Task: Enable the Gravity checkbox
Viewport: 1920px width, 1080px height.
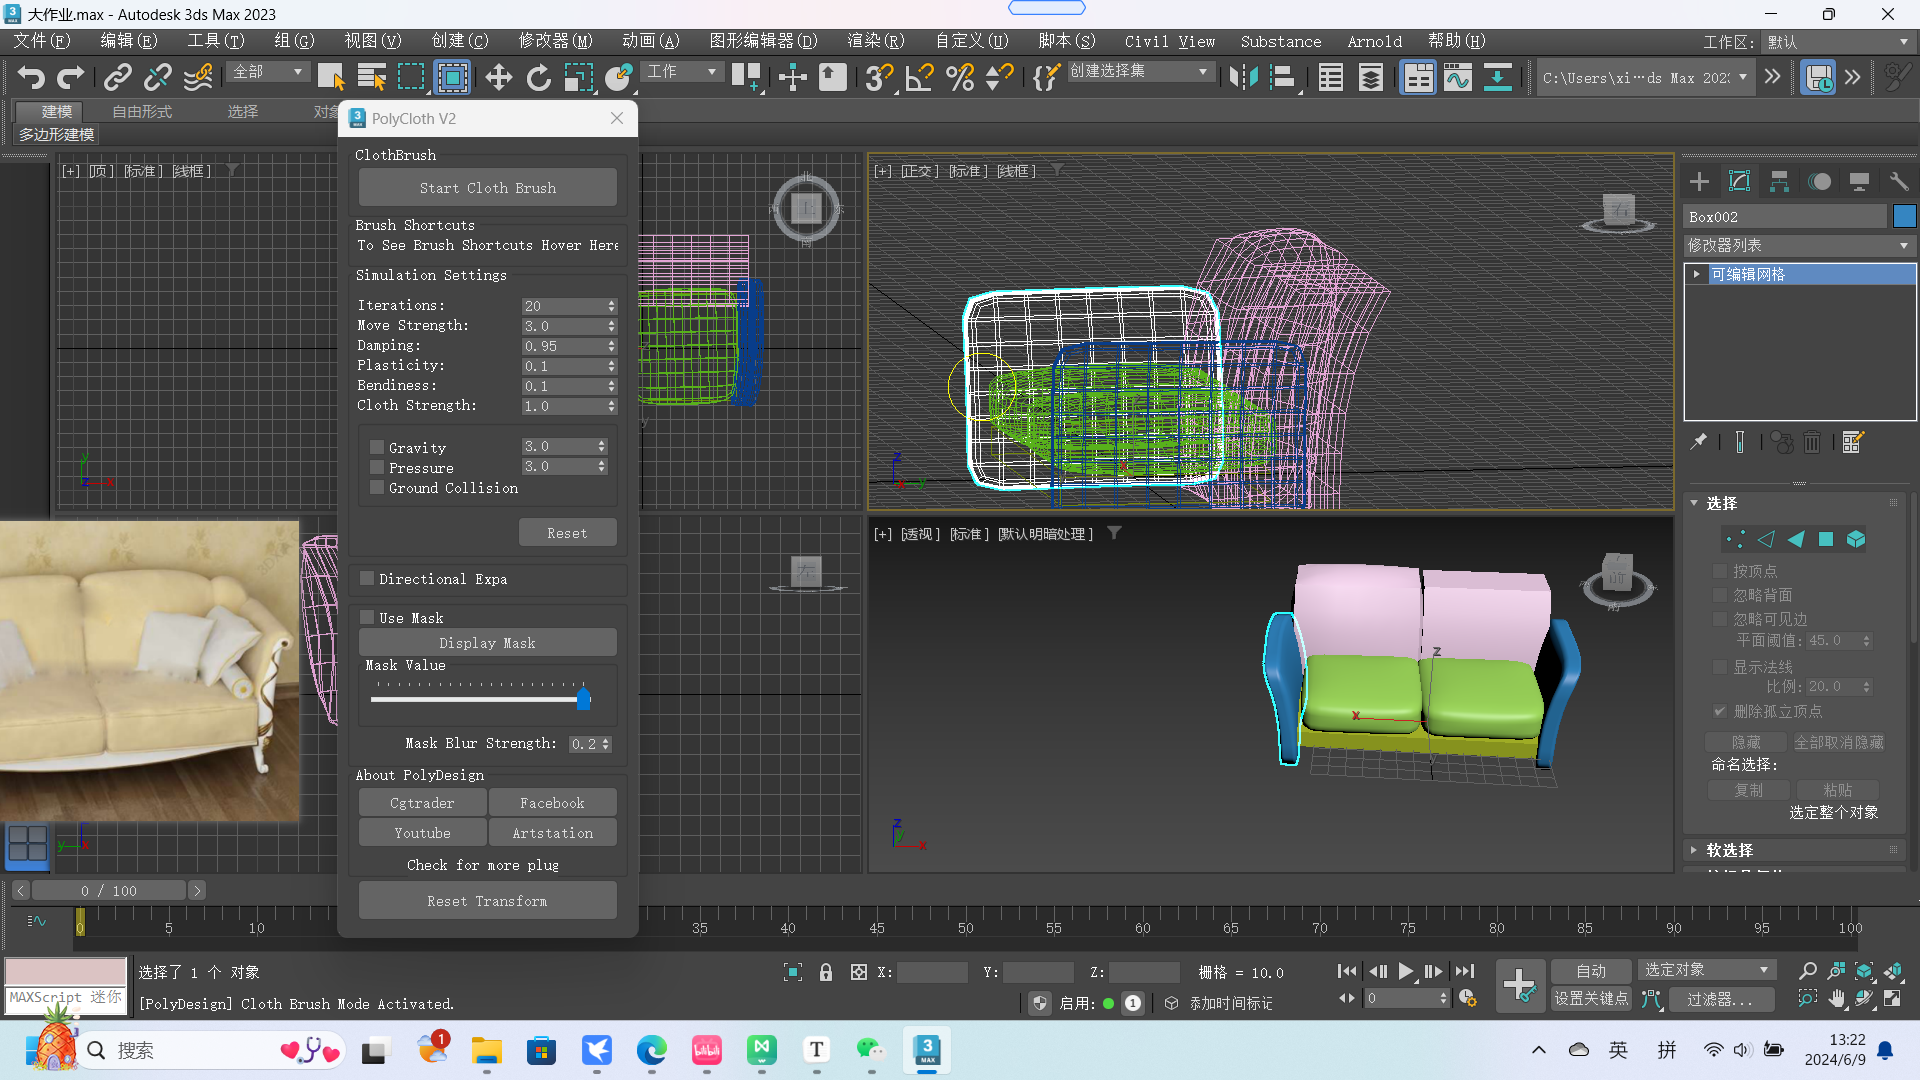Action: pyautogui.click(x=377, y=447)
